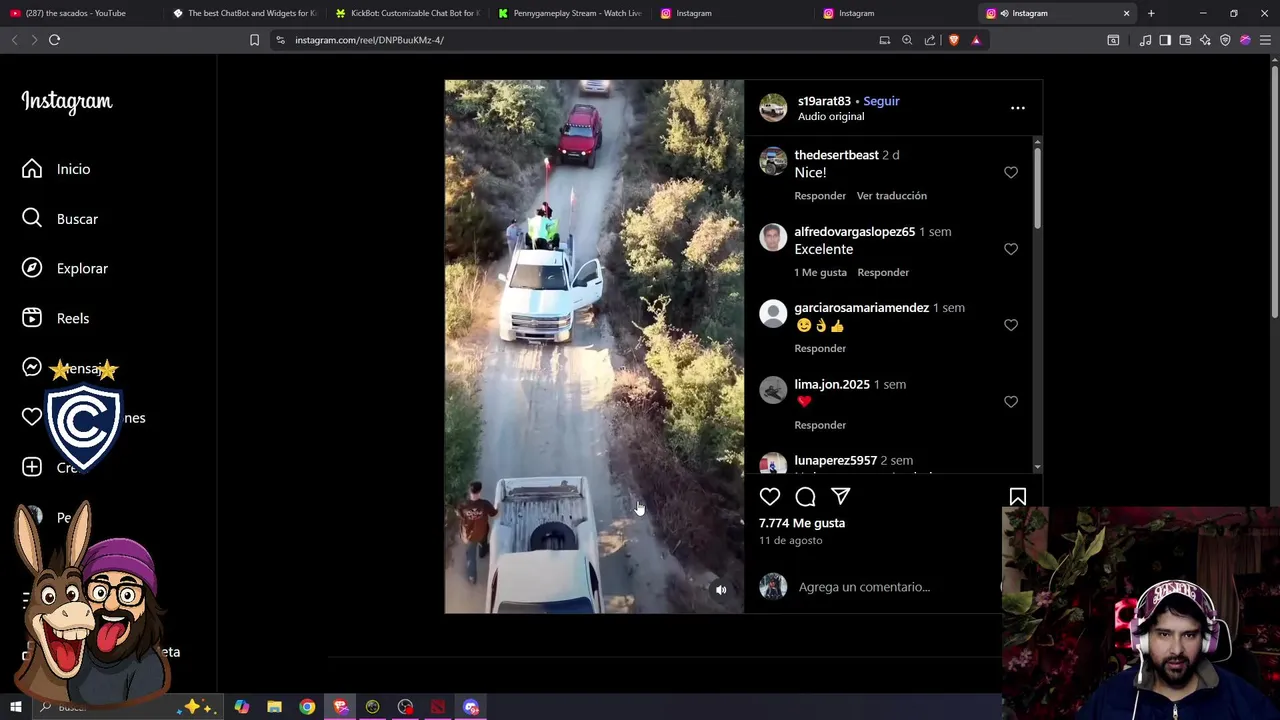
Task: Reply to the thedesertbeast comment
Action: [x=820, y=196]
